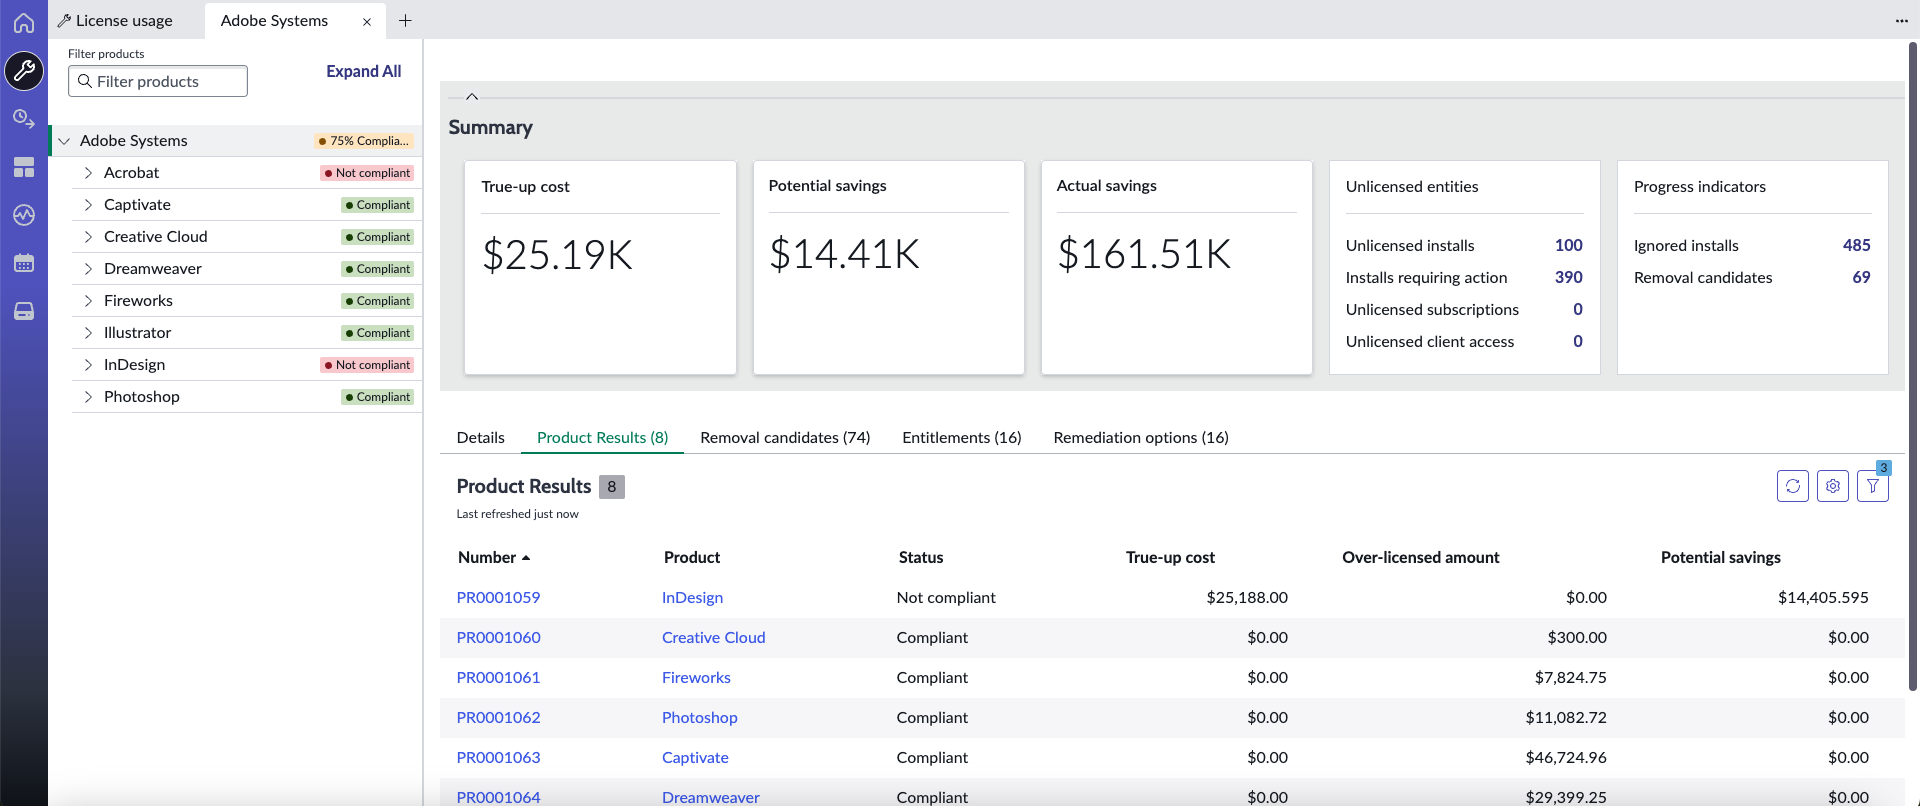Image resolution: width=1920 pixels, height=806 pixels.
Task: Open the Product Results filter funnel
Action: coord(1873,486)
